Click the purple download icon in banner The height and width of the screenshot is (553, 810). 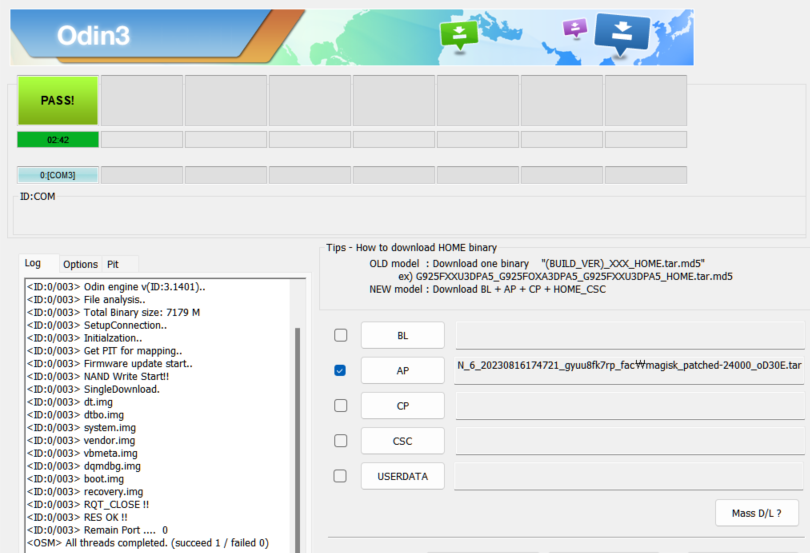(575, 28)
